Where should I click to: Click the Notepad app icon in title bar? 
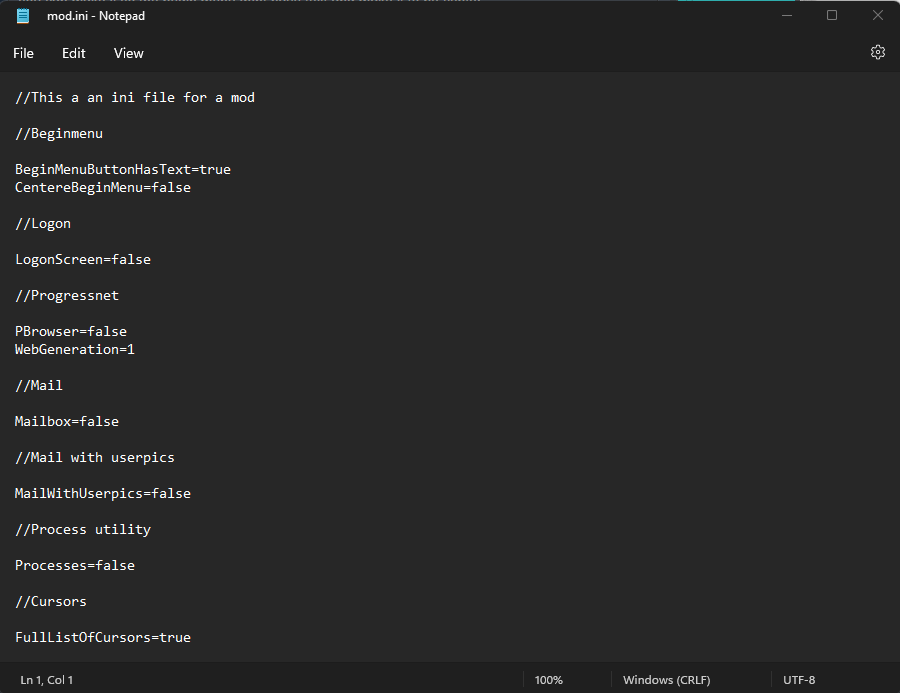click(23, 16)
